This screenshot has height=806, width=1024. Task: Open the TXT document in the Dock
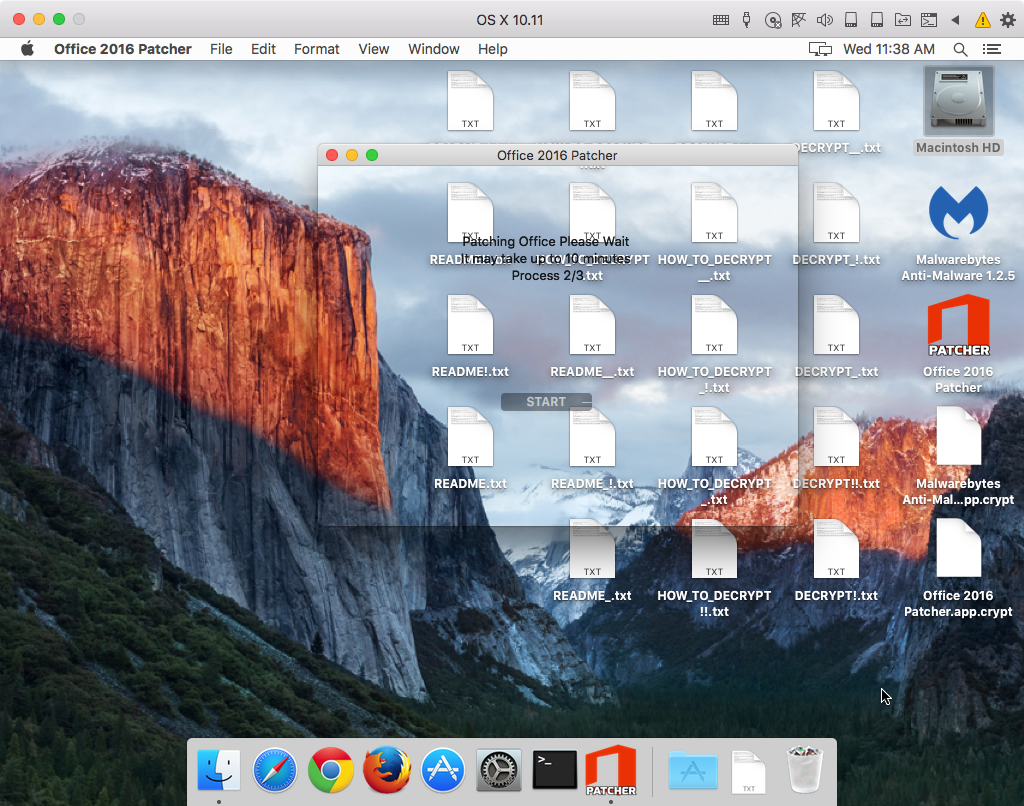click(x=748, y=772)
